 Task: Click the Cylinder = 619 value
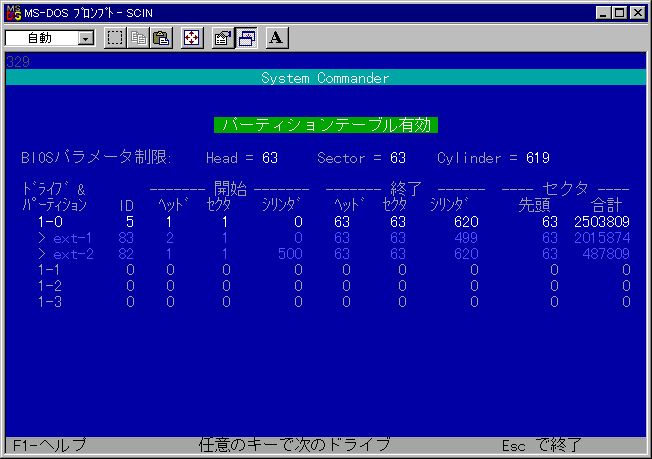(x=538, y=158)
